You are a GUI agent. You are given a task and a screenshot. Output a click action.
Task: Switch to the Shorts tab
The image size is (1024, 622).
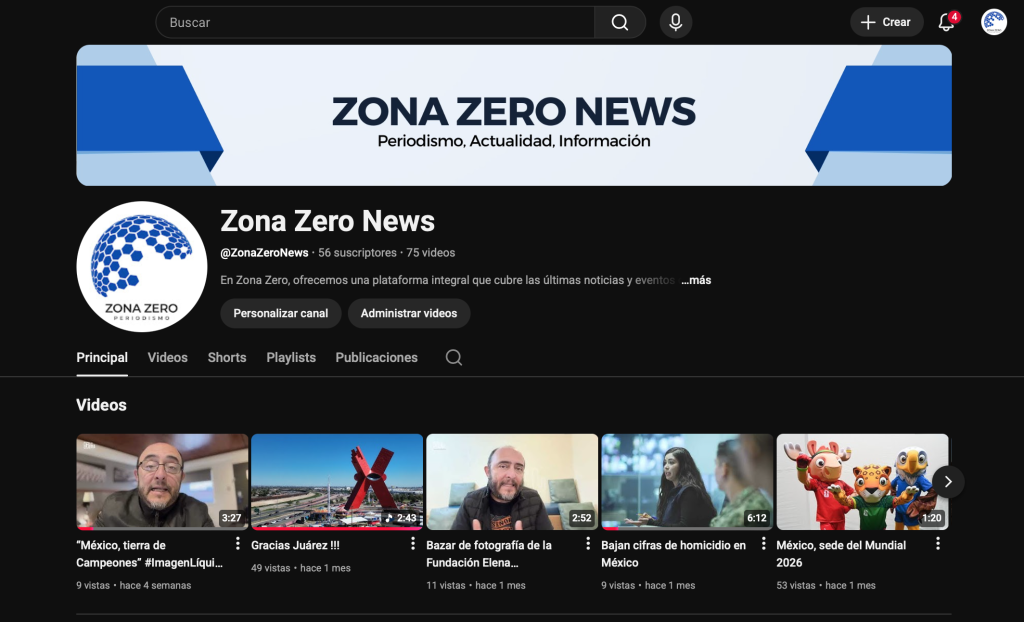pyautogui.click(x=227, y=357)
